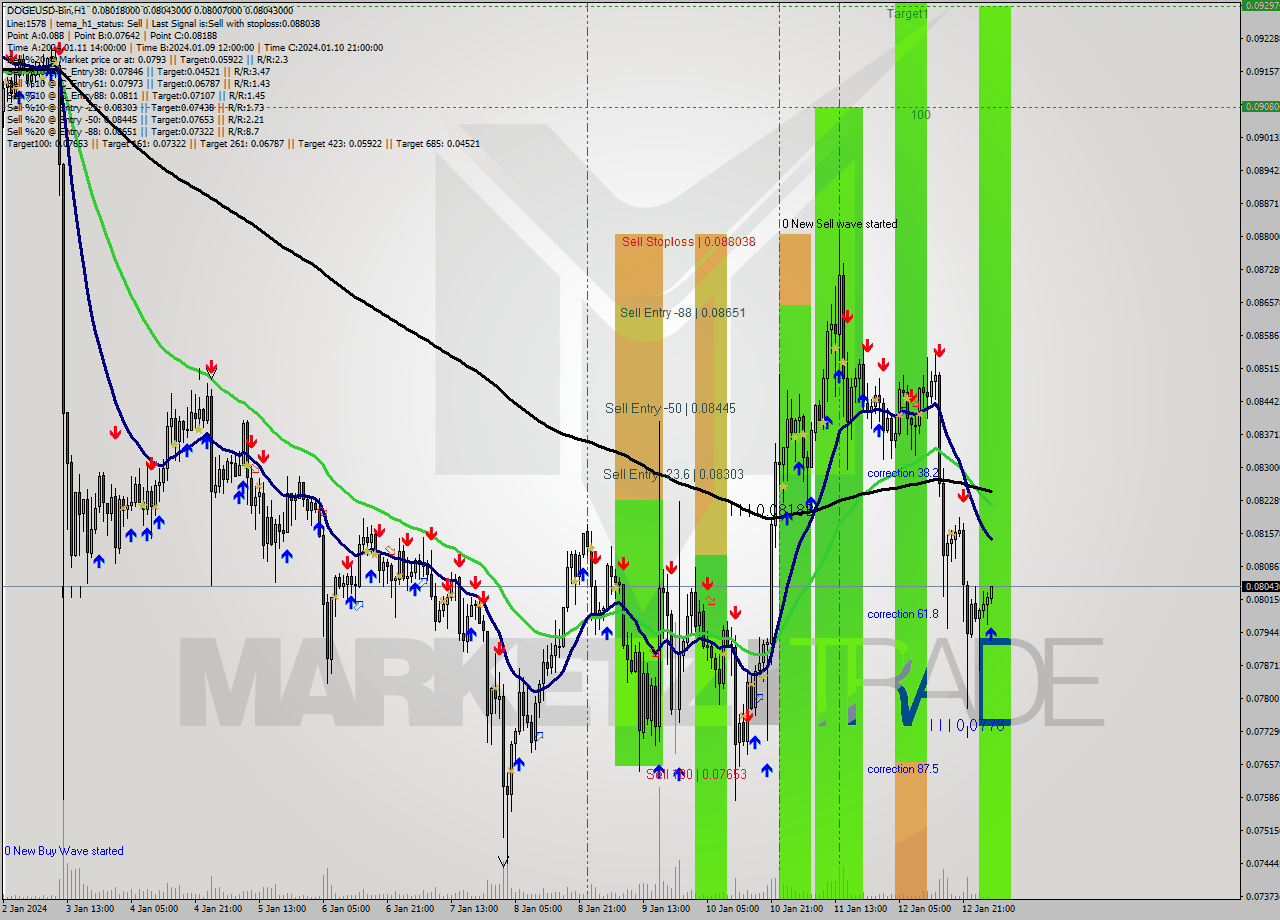This screenshot has width=1280, height=920.
Task: Click the '8 Jan 21:00' time label
Action: 601,909
